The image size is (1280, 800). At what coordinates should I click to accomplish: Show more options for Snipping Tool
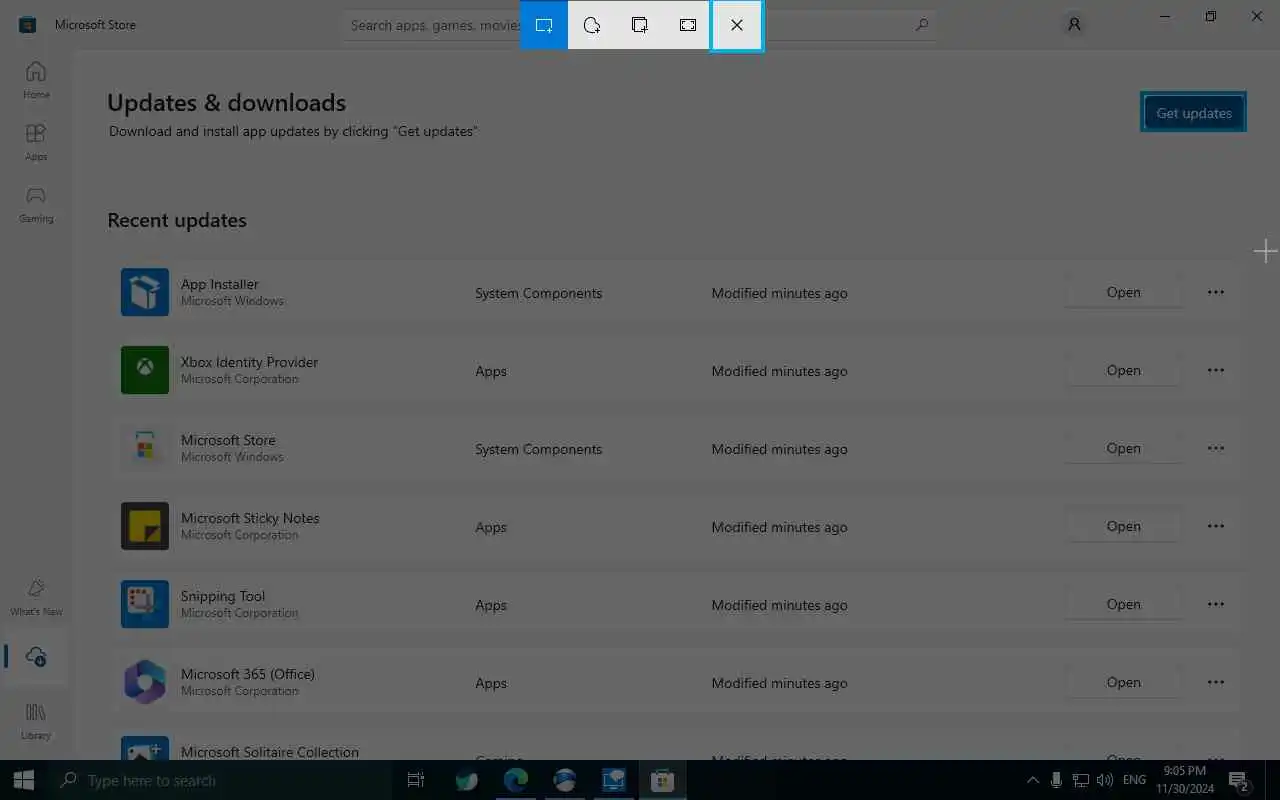click(1216, 604)
